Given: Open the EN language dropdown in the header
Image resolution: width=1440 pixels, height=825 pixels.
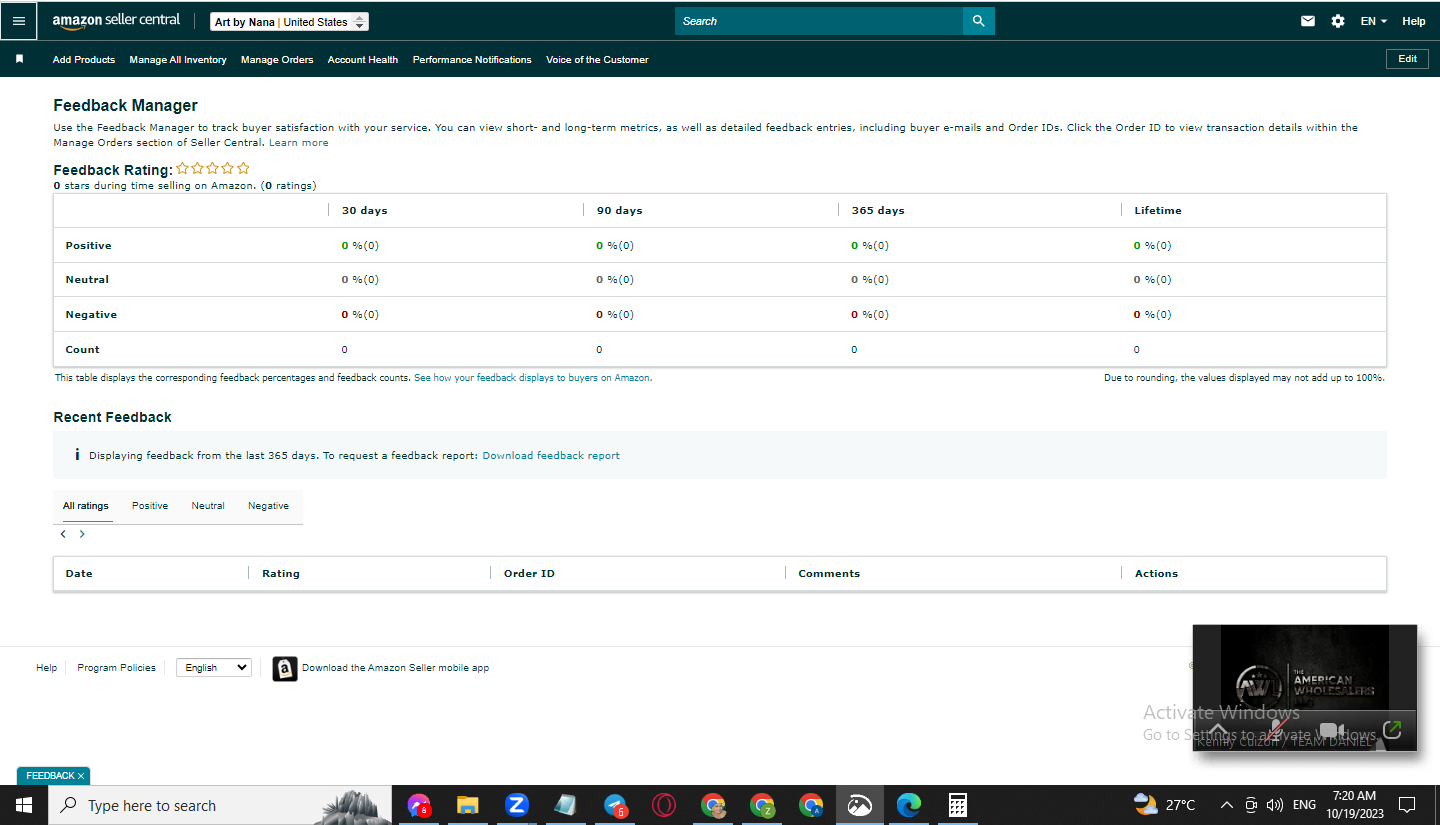Looking at the screenshot, I should point(1374,21).
